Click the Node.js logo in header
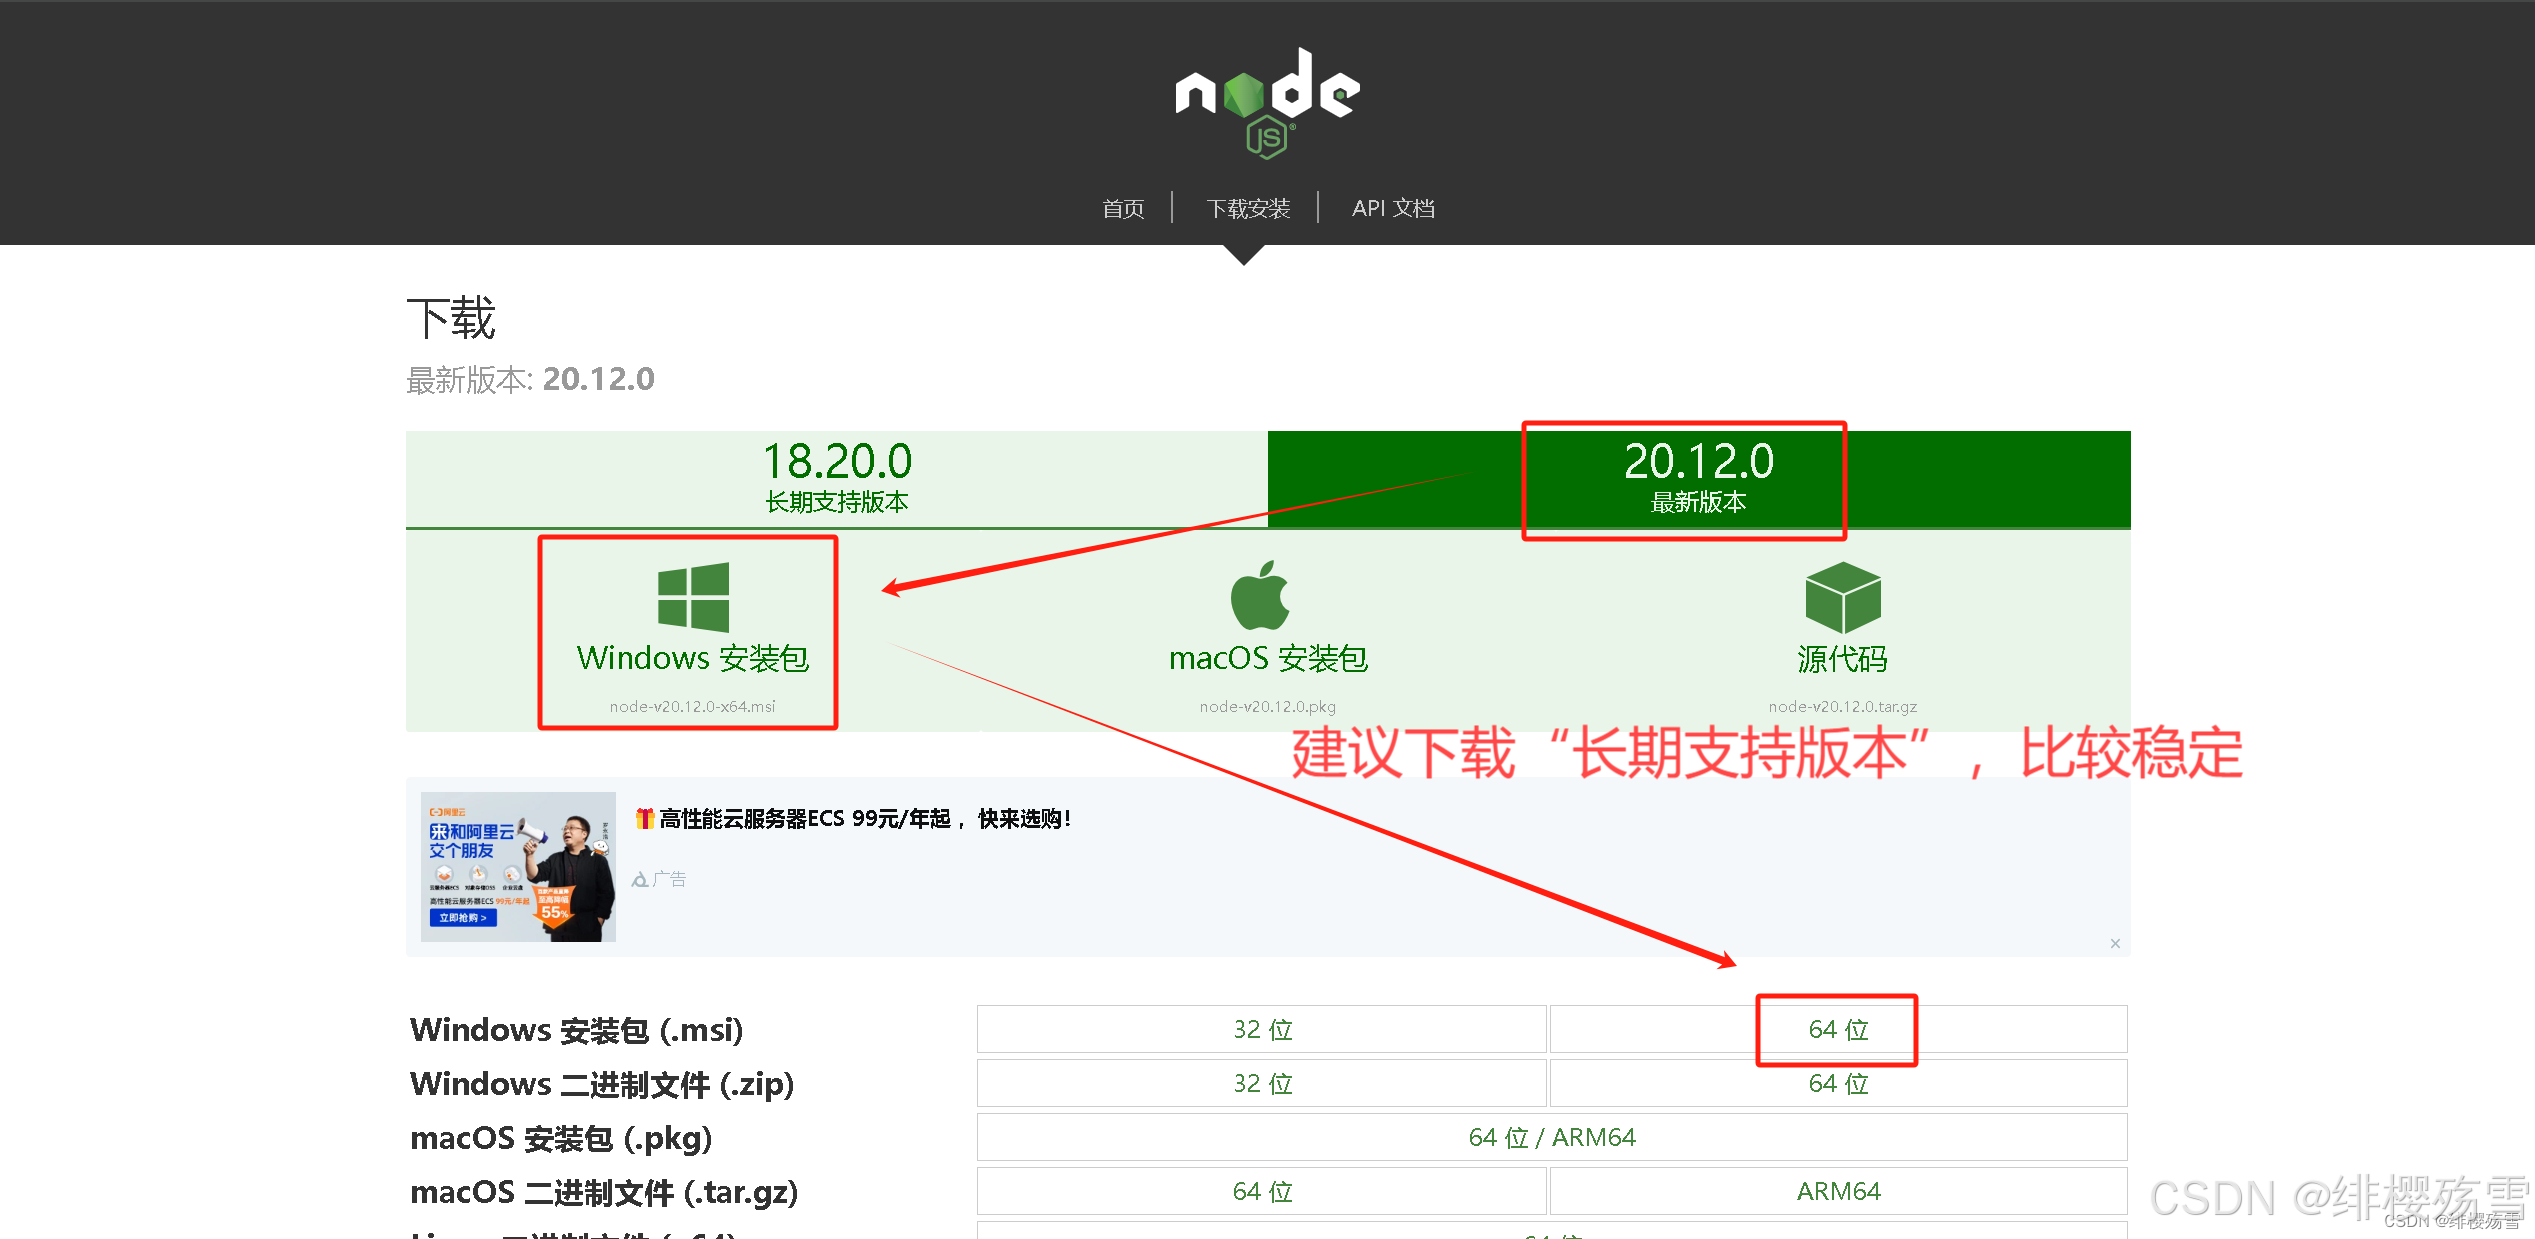The width and height of the screenshot is (2535, 1239). [x=1267, y=102]
